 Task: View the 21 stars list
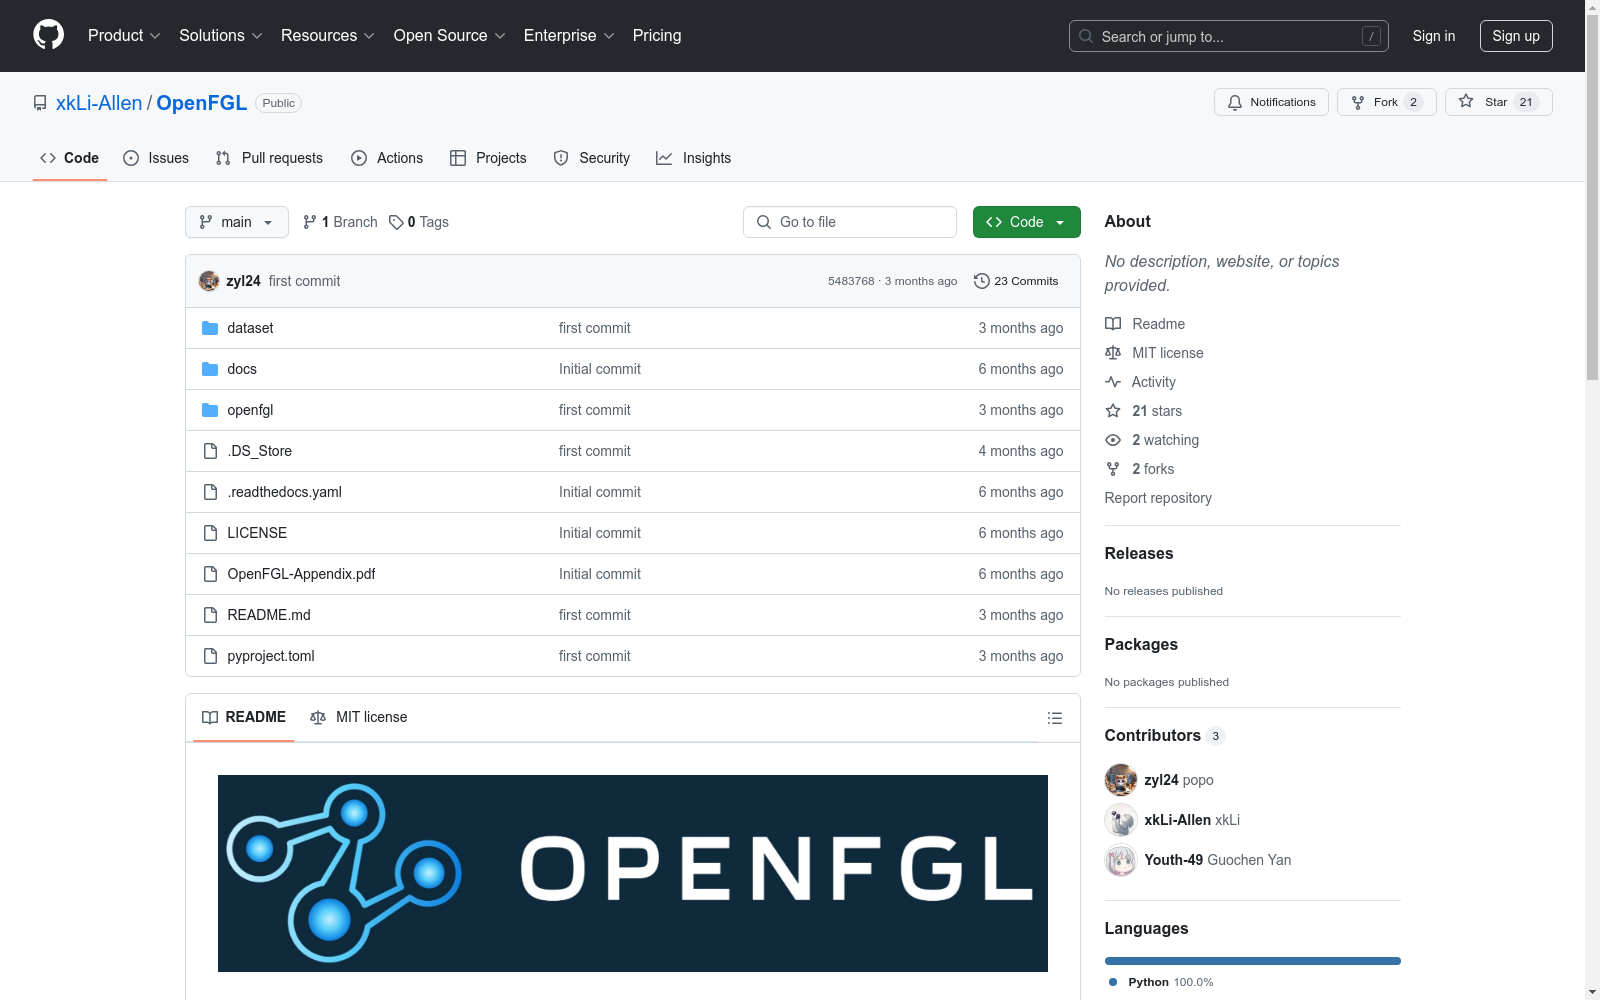[x=1144, y=411]
